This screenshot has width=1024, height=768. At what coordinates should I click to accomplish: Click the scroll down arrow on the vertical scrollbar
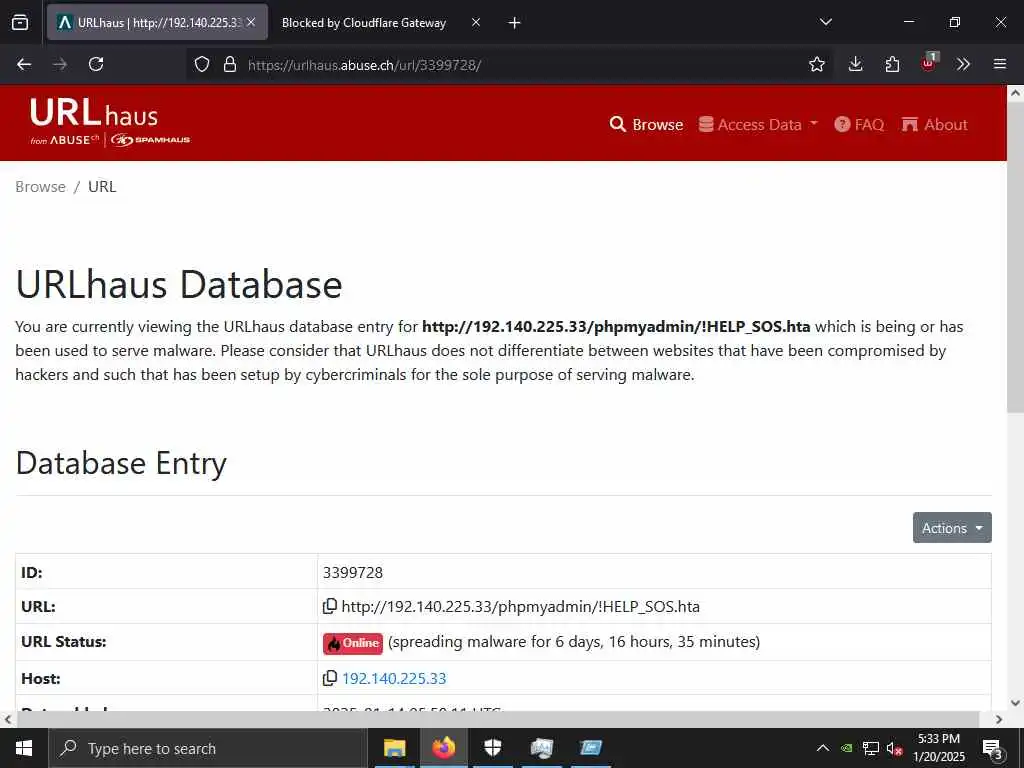pos(1015,703)
